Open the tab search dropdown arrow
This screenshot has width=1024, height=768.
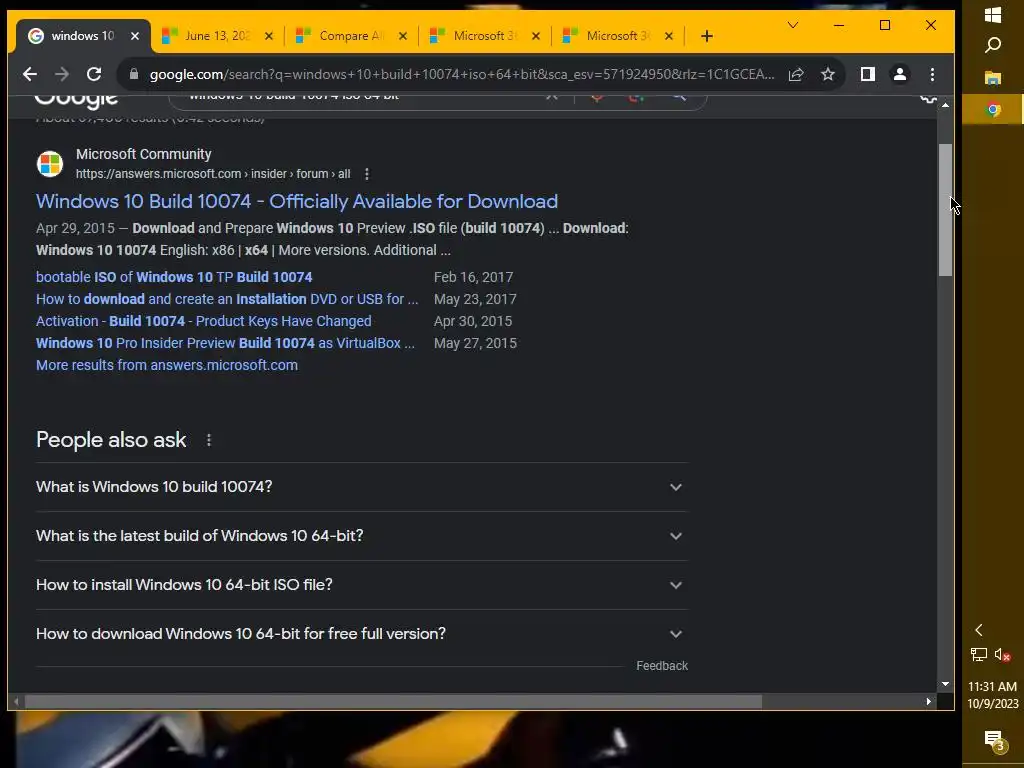click(x=793, y=25)
